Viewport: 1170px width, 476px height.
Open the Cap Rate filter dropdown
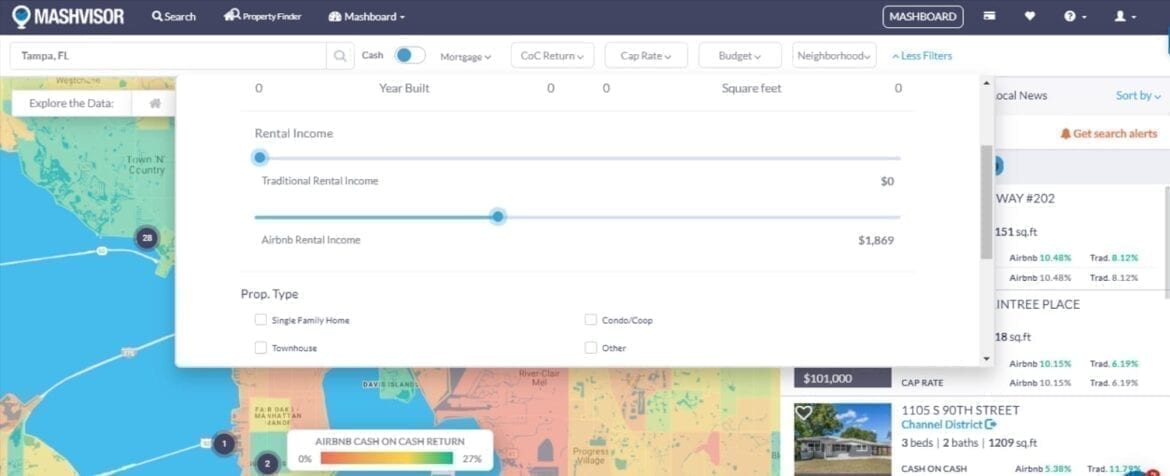pos(645,56)
